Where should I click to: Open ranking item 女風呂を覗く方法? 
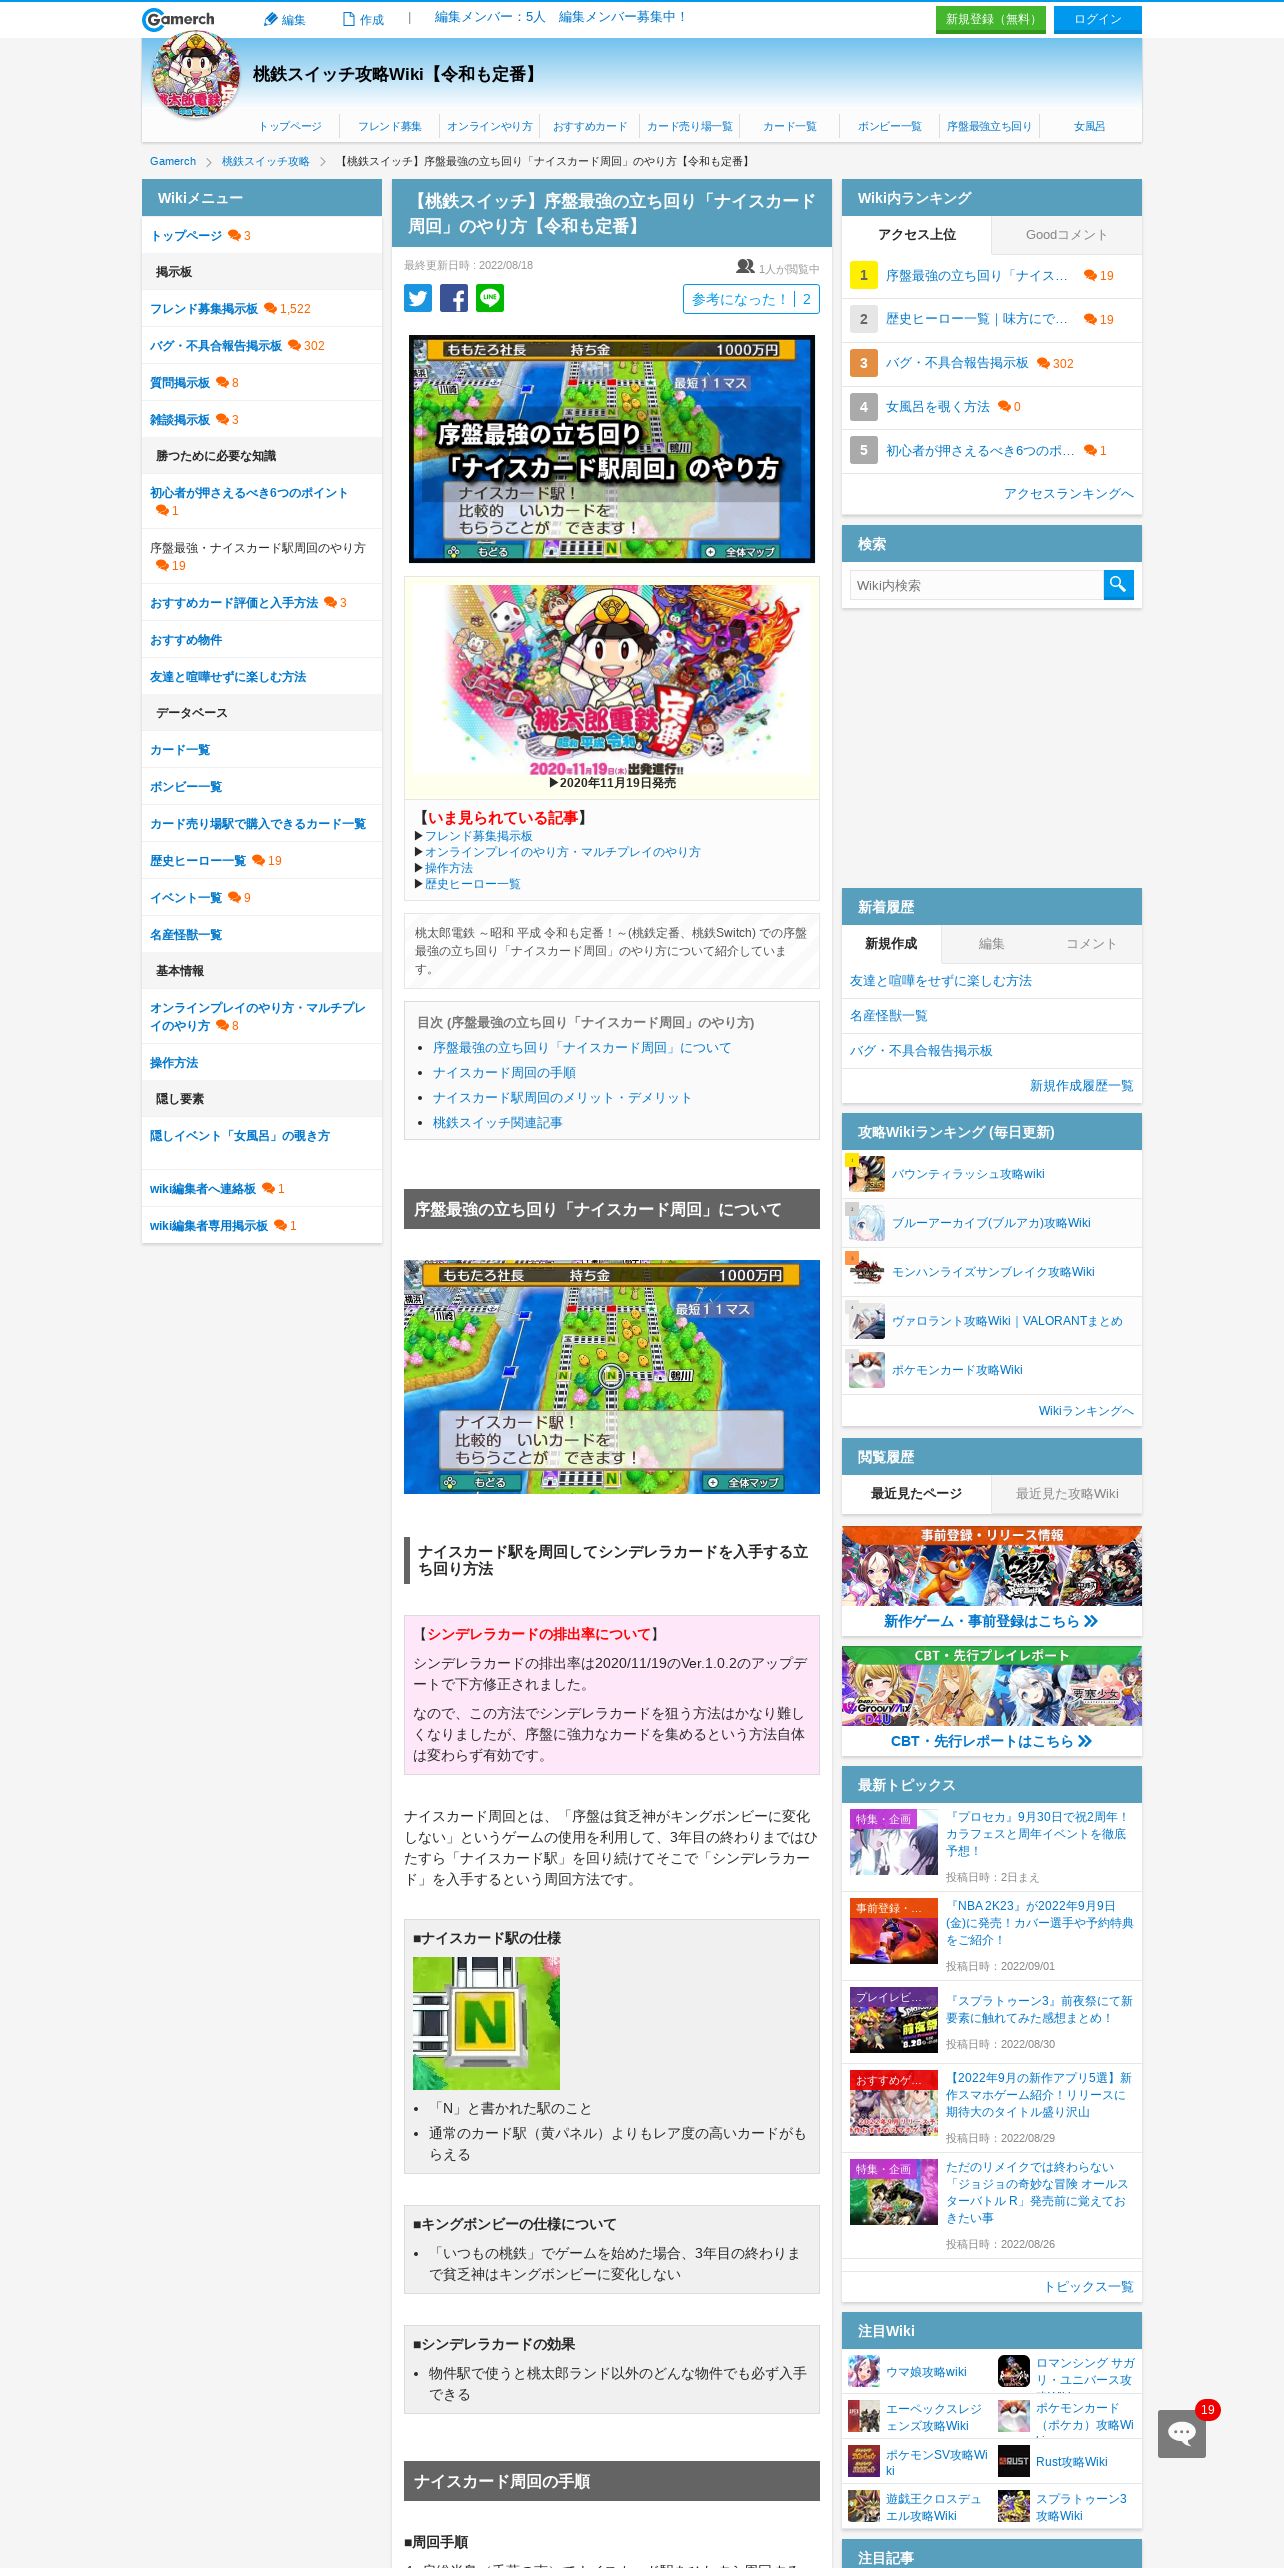938,407
